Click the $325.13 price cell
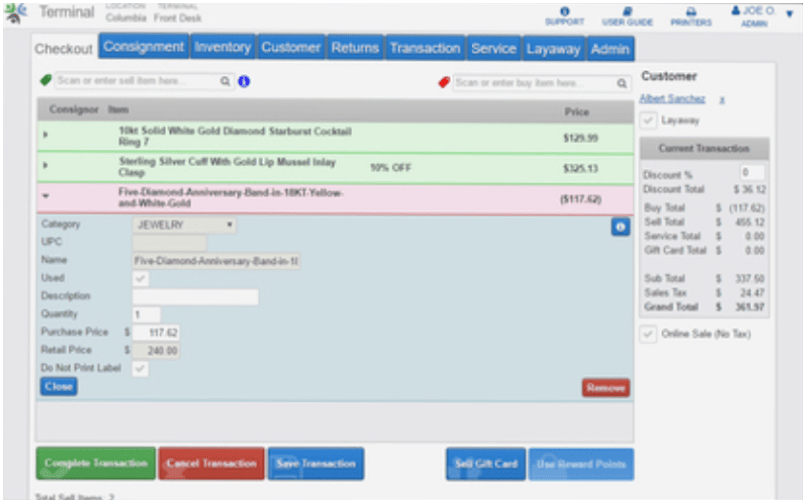 click(x=580, y=169)
